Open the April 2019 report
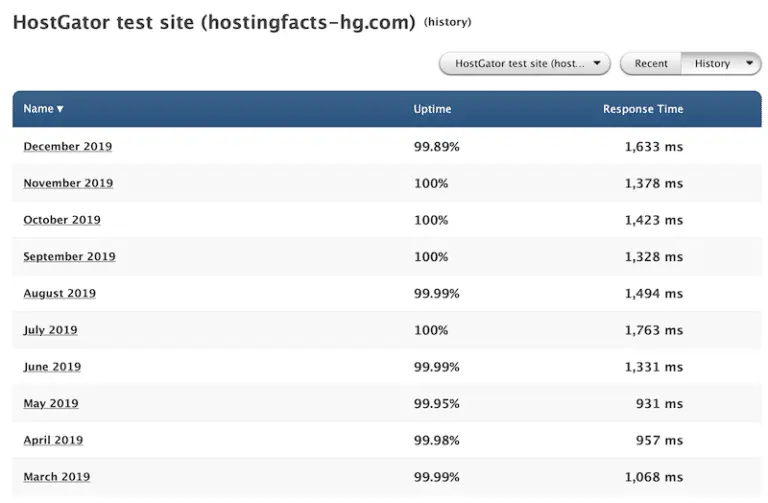Screen dimensions: 768x503 [53, 440]
